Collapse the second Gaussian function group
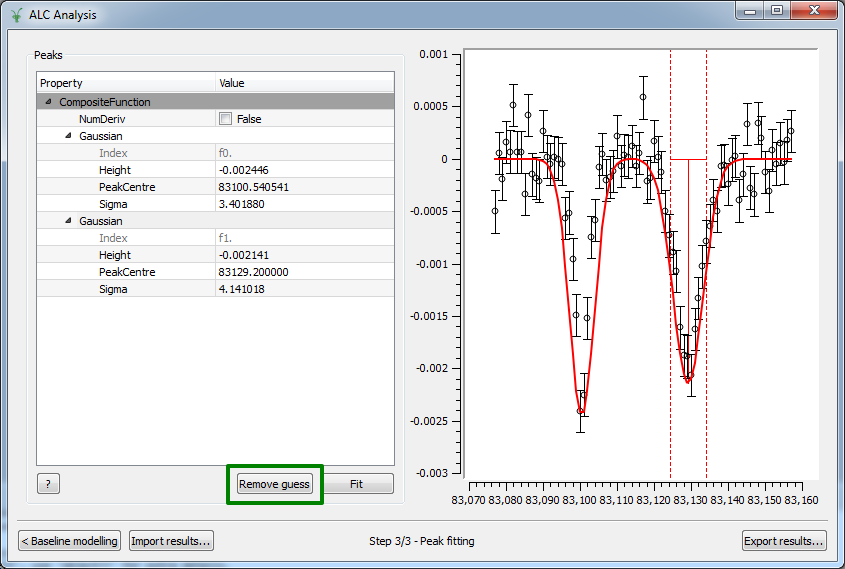845x569 pixels. [68, 221]
